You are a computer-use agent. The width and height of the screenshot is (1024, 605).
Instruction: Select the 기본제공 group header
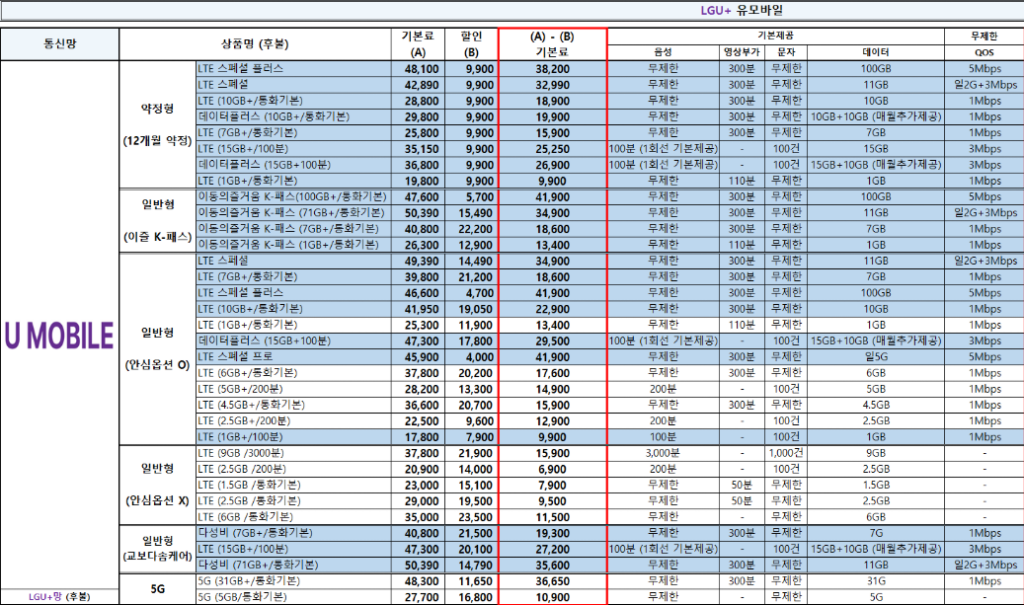776,36
